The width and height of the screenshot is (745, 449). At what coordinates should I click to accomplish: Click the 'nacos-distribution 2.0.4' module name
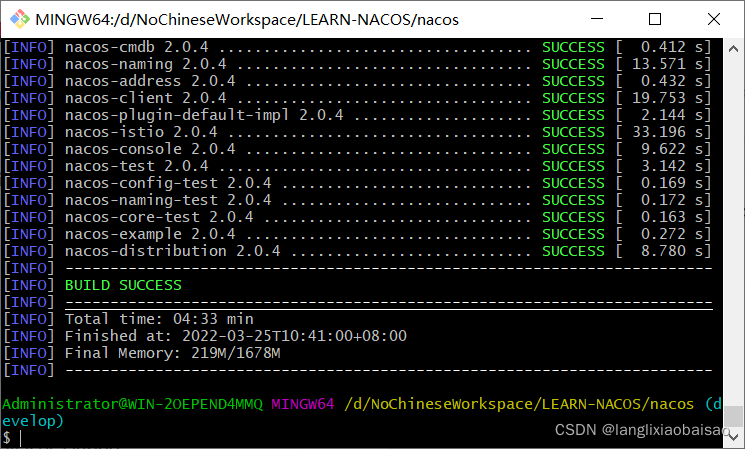[x=172, y=251]
